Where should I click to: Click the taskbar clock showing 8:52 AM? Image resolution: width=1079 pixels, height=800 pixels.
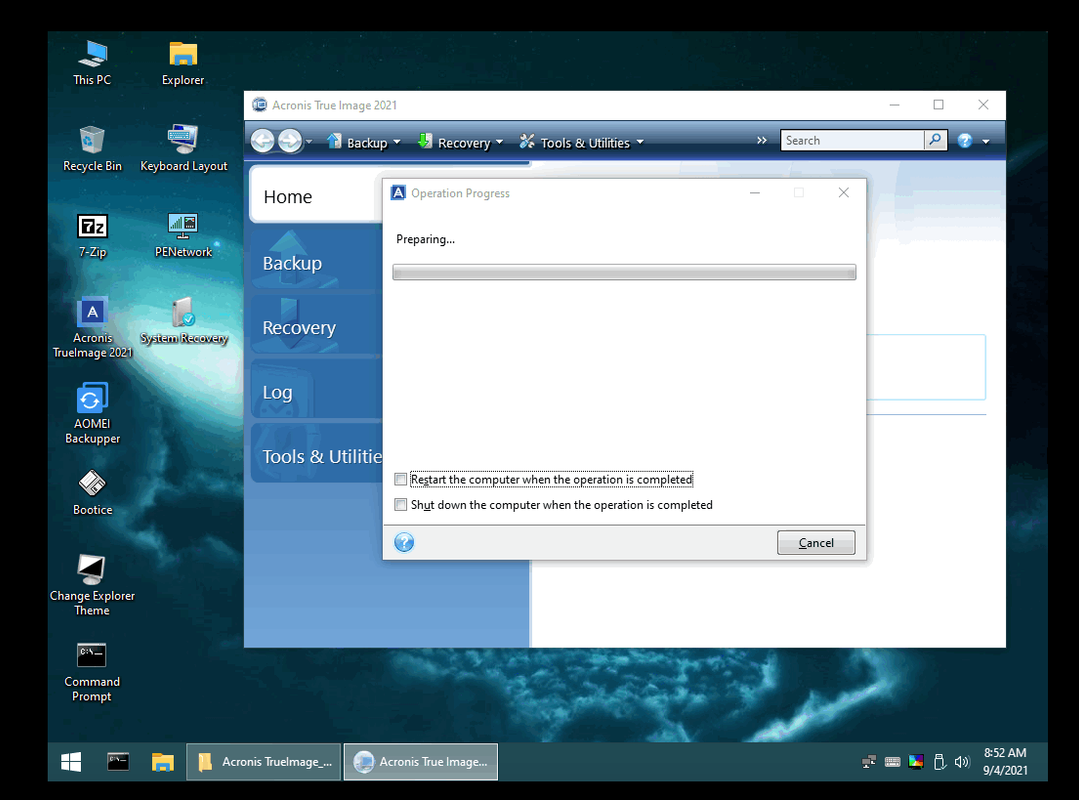[x=1005, y=761]
